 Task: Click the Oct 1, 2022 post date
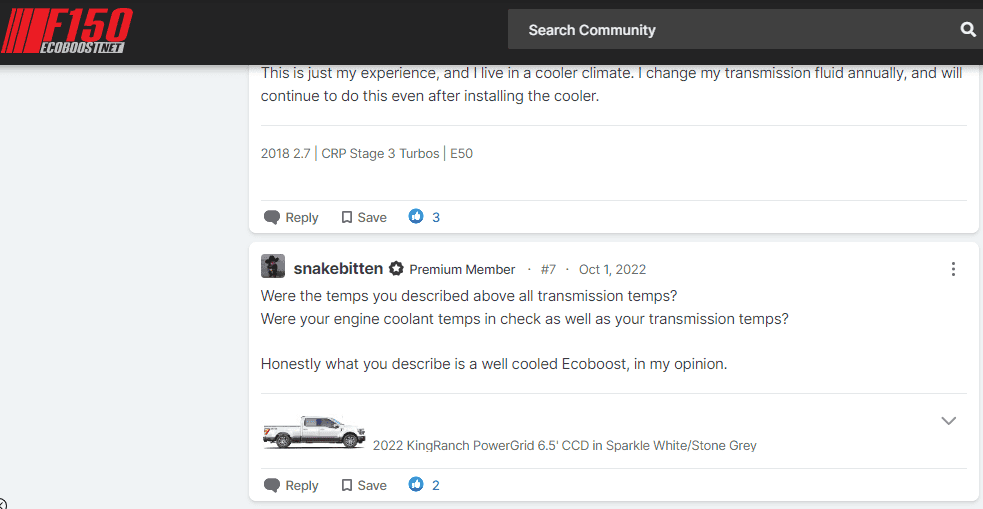[612, 270]
